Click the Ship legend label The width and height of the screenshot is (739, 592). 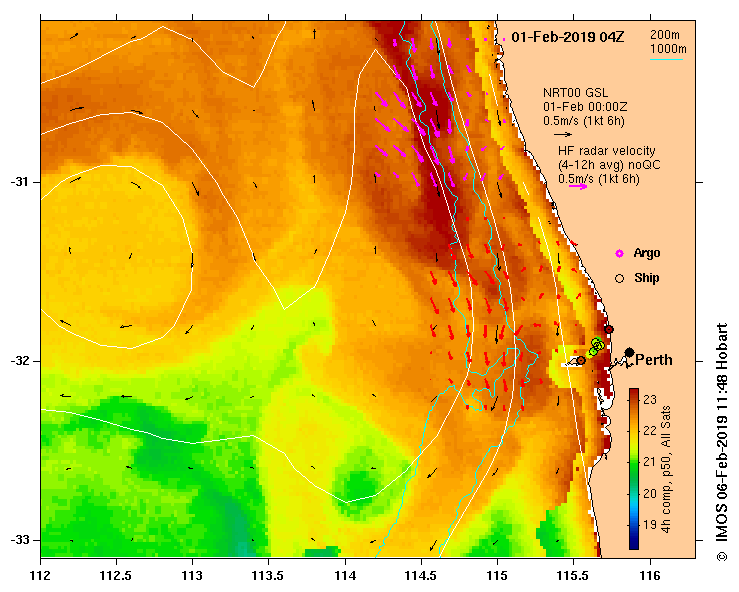pos(647,278)
